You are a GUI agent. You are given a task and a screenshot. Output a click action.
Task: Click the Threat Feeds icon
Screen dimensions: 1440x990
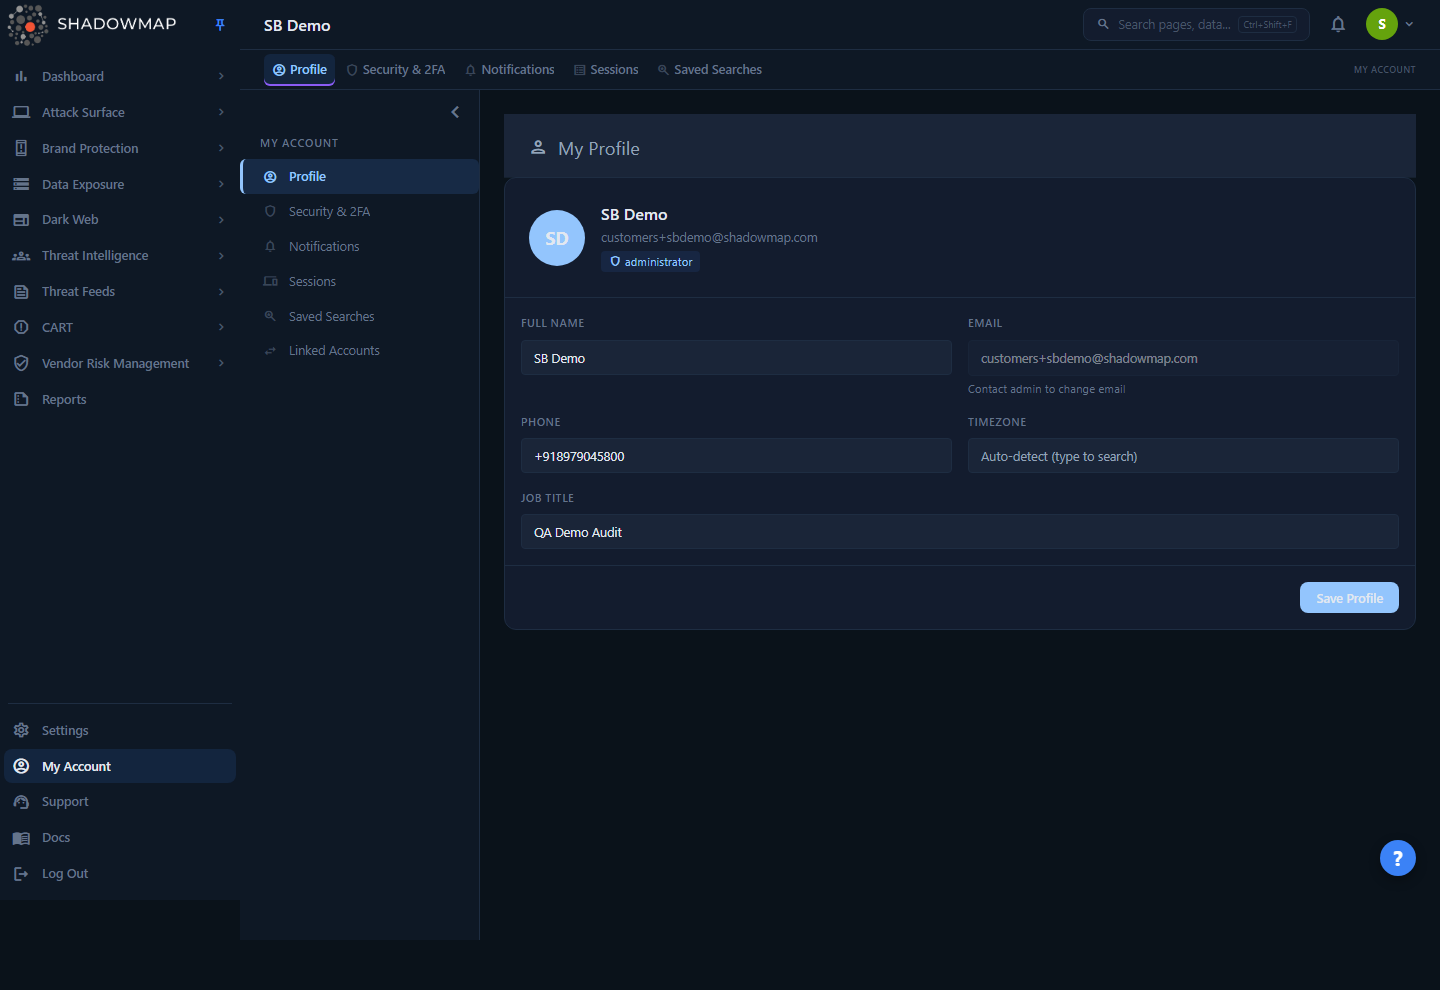click(21, 292)
